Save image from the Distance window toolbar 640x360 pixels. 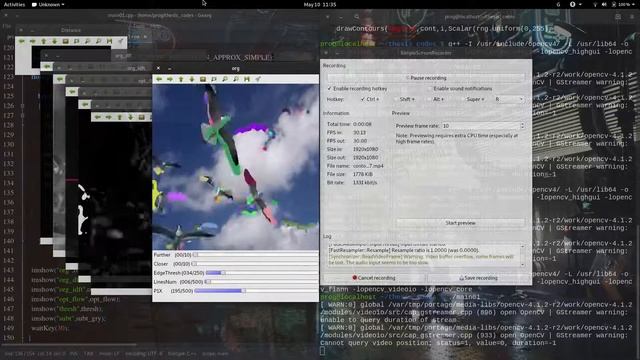109,41
